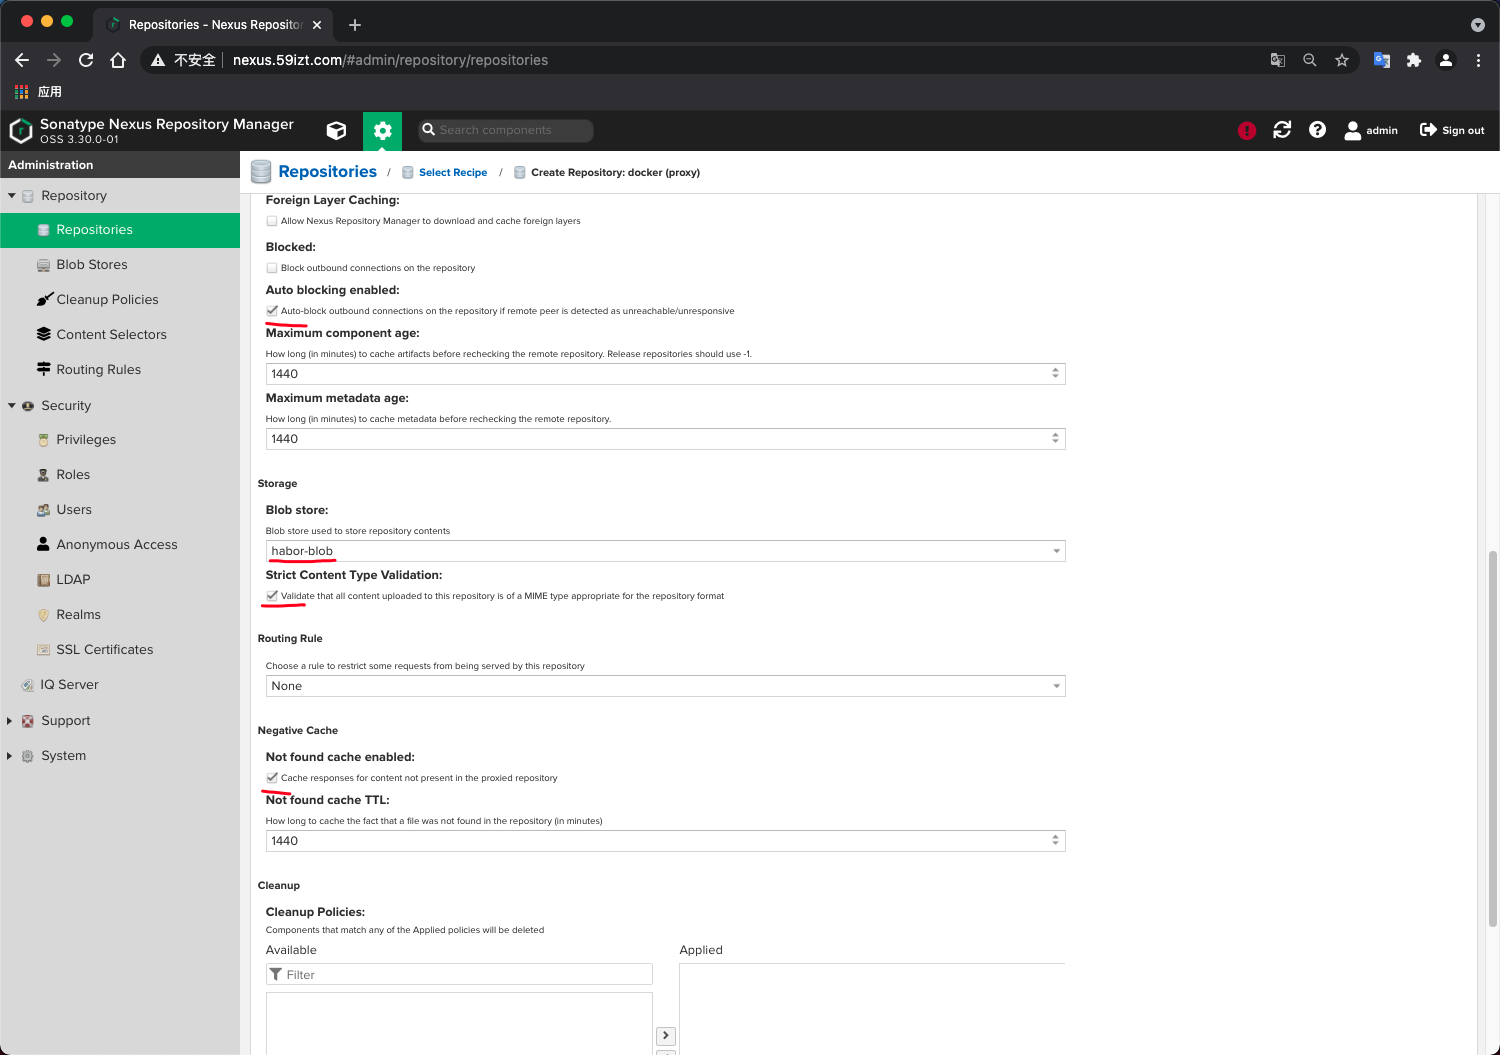The width and height of the screenshot is (1500, 1055).
Task: Open LDAP in sidebar
Action: (120, 580)
